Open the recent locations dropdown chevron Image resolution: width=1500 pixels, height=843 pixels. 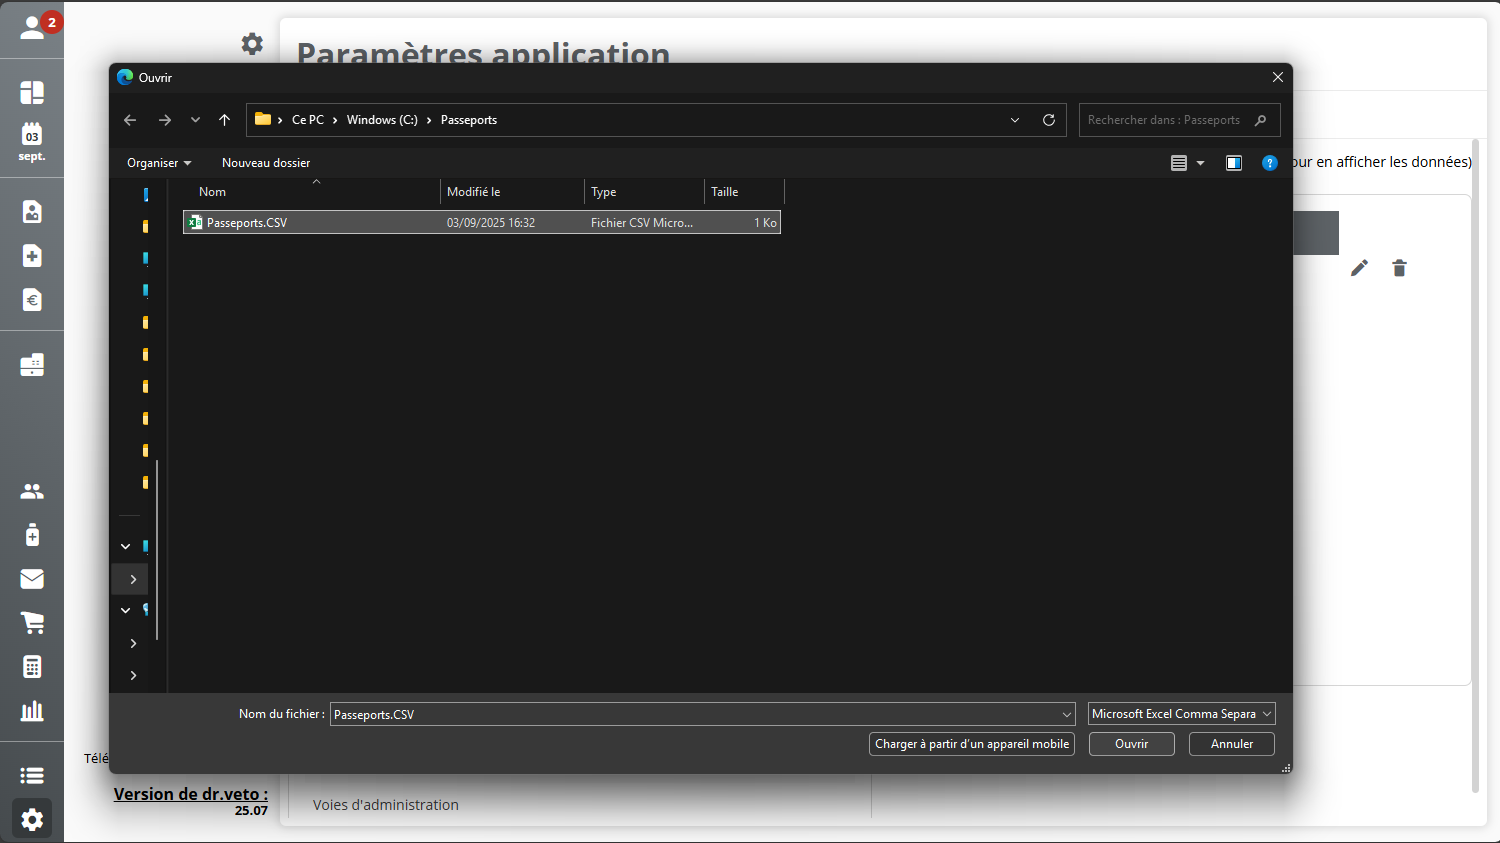tap(195, 120)
